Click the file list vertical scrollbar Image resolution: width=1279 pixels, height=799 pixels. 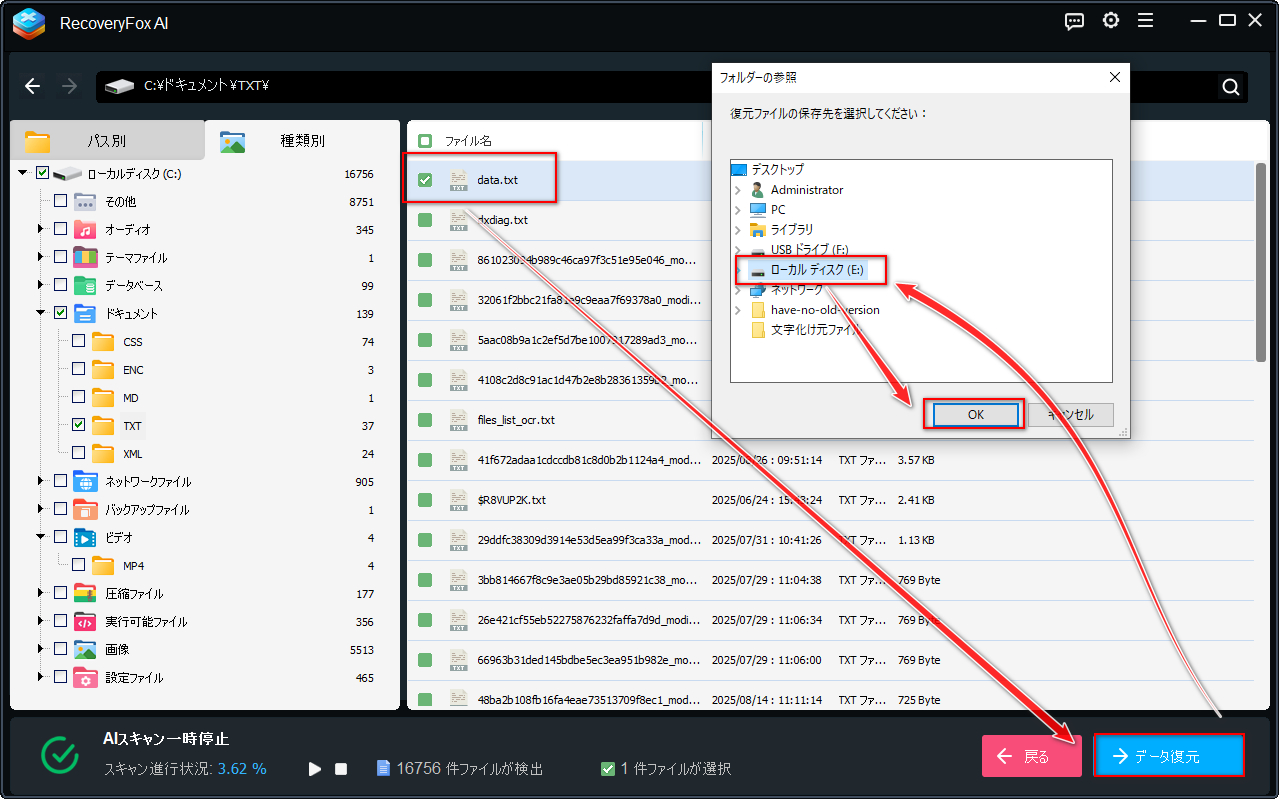(1260, 260)
